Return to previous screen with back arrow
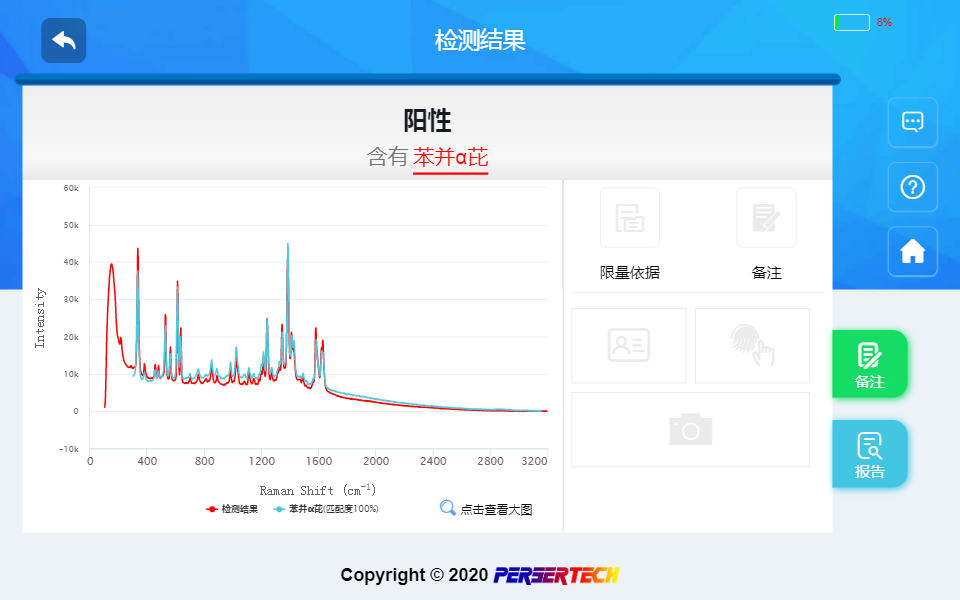The height and width of the screenshot is (600, 960). 63,41
